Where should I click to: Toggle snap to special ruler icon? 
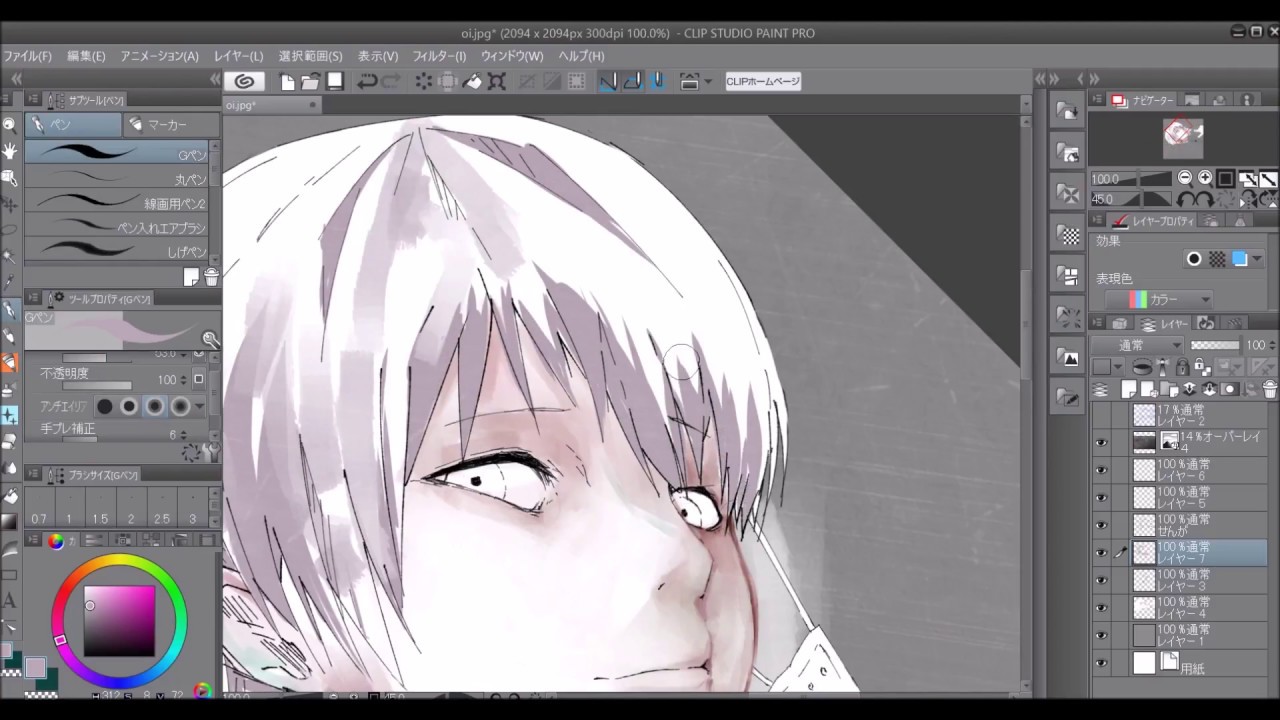(x=632, y=82)
